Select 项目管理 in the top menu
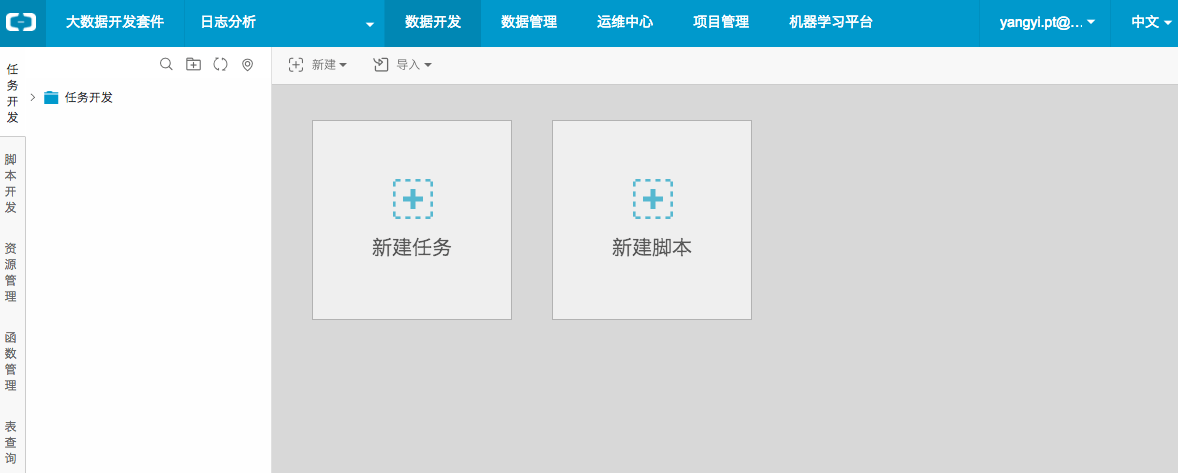 721,23
